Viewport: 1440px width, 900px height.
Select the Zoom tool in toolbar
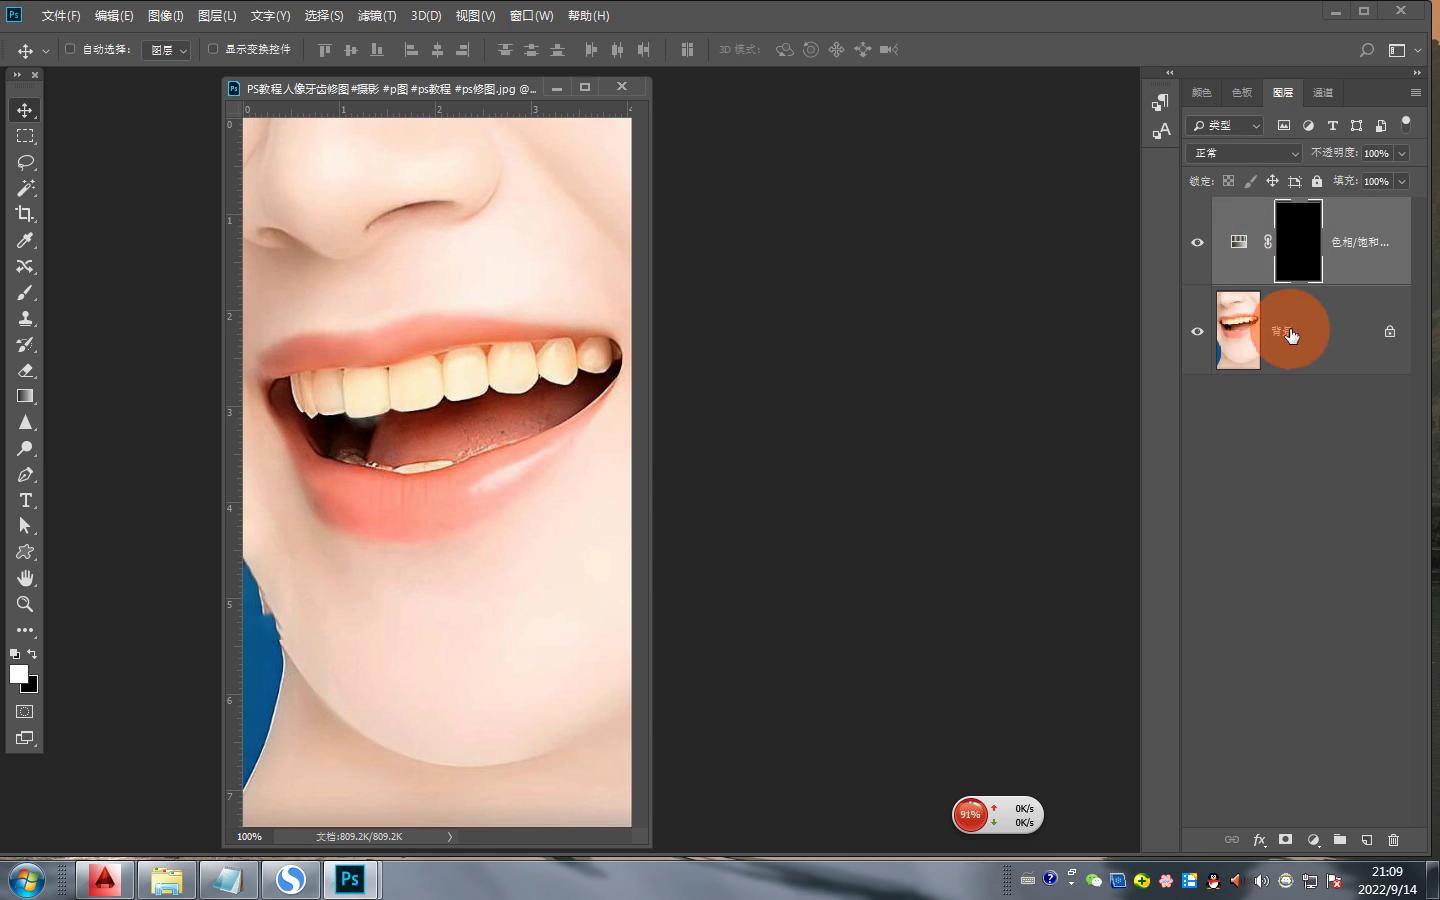(x=25, y=604)
